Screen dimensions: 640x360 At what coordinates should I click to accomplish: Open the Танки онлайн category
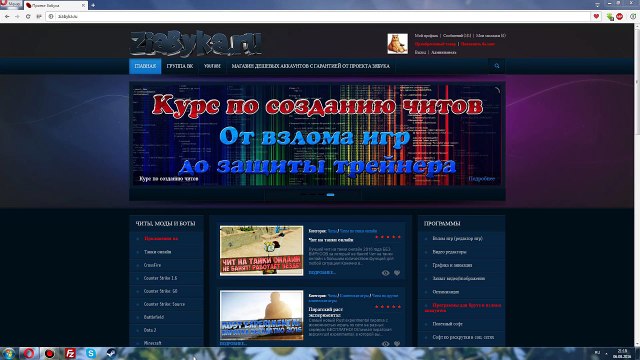158,252
